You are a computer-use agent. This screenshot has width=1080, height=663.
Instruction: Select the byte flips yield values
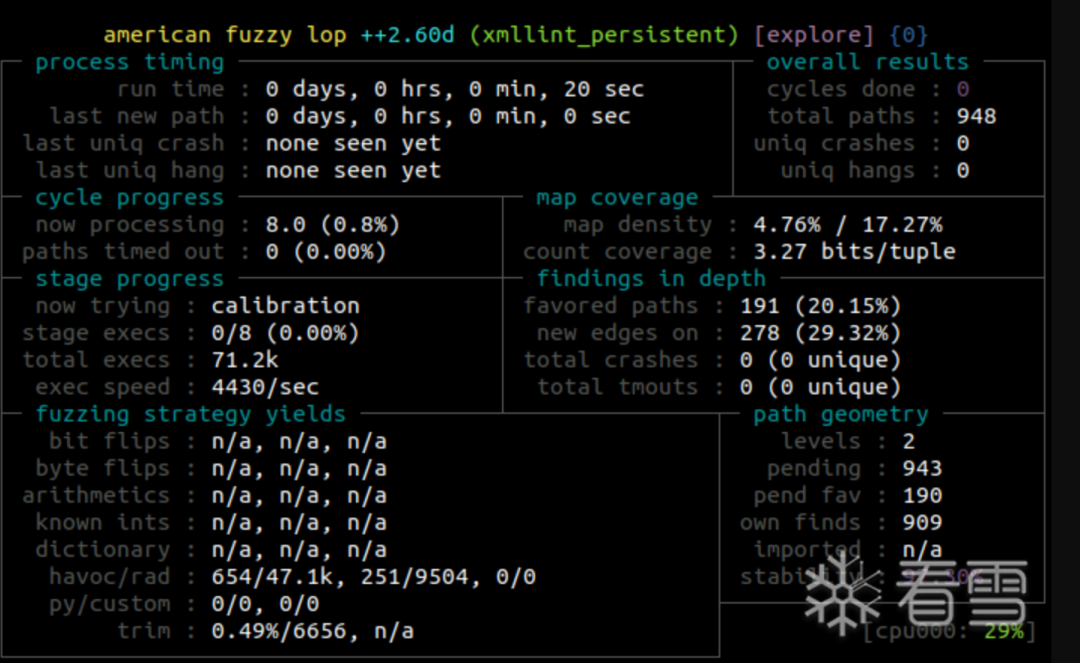pyautogui.click(x=299, y=468)
